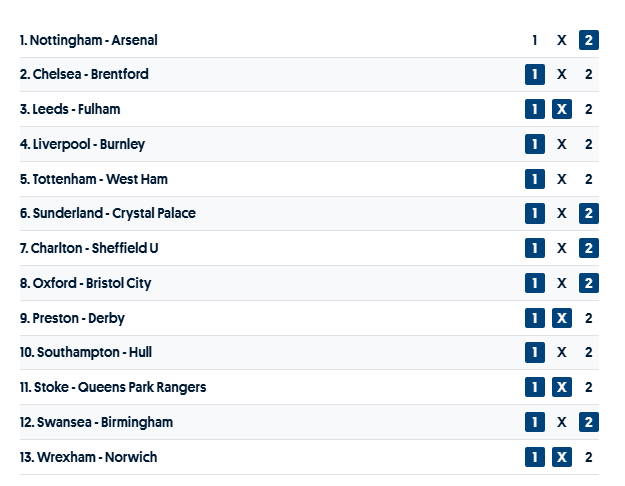Select draw for Nottingham - Arsenal
Image resolution: width=625 pixels, height=486 pixels.
562,40
